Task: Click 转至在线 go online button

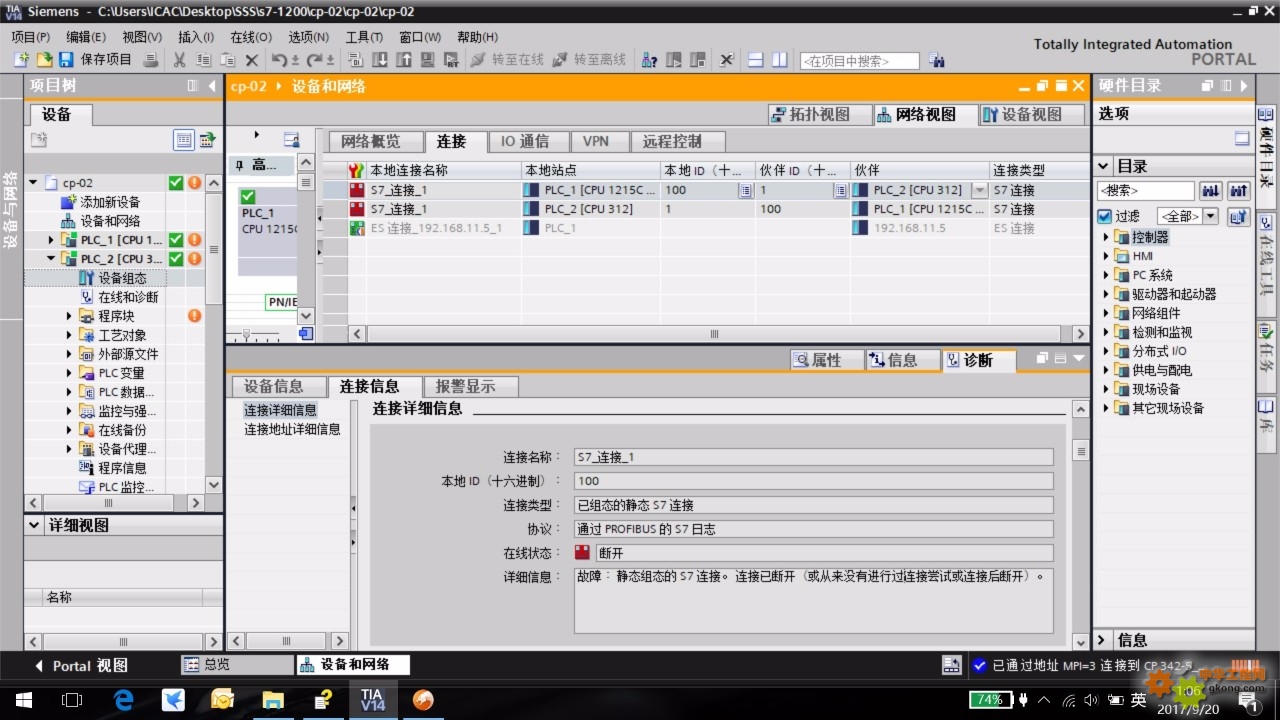Action: (508, 60)
